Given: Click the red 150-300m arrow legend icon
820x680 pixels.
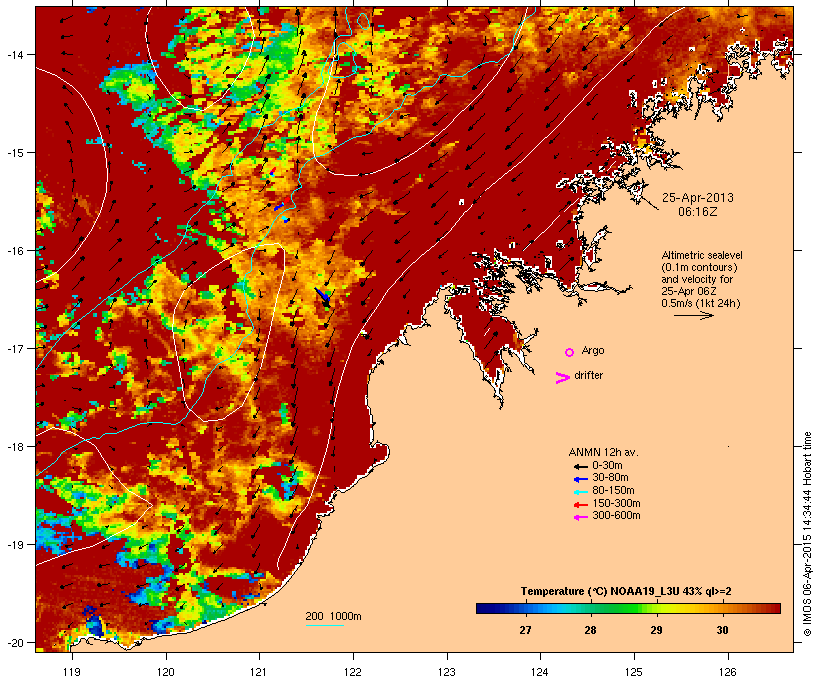Looking at the screenshot, I should [x=581, y=505].
